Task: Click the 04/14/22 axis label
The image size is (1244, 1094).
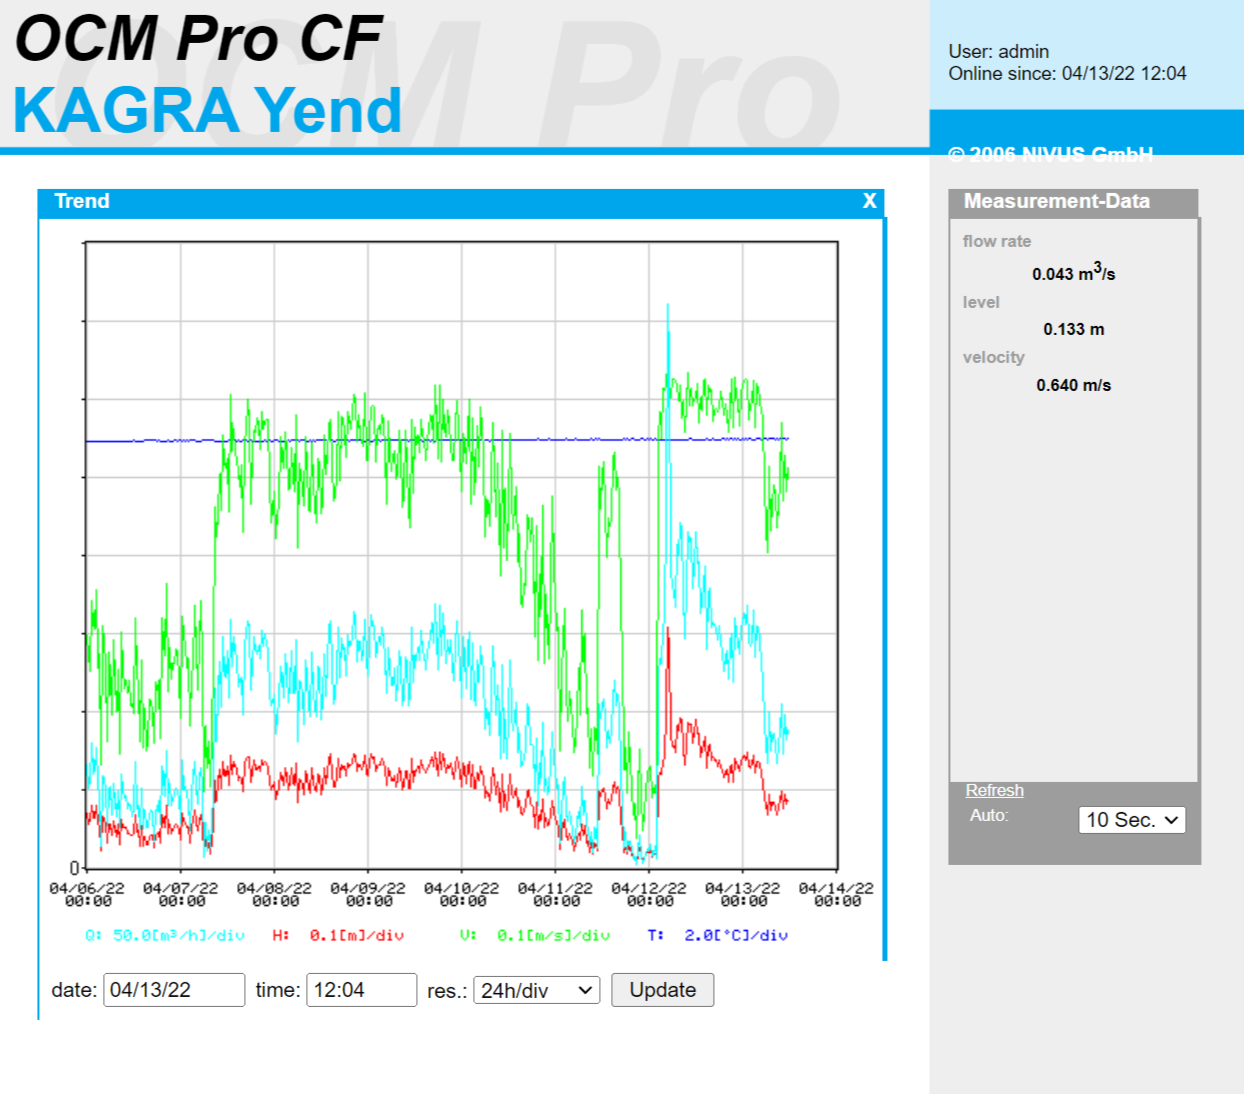Action: coord(836,894)
